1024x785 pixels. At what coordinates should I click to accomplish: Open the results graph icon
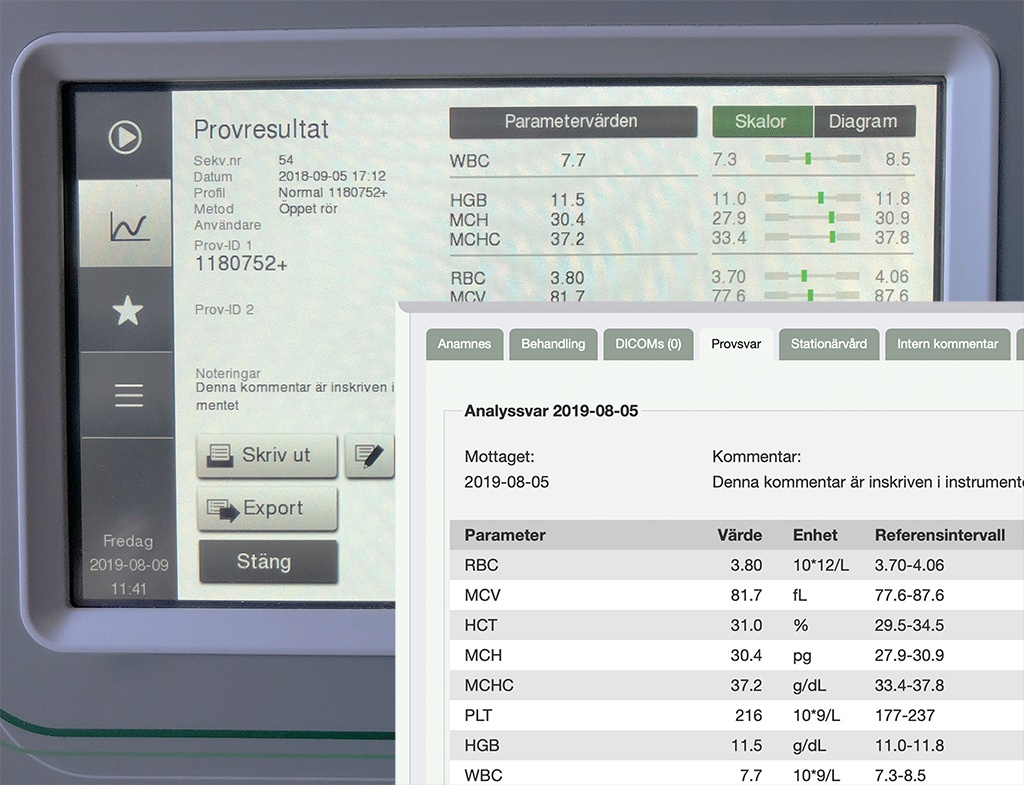[x=128, y=225]
